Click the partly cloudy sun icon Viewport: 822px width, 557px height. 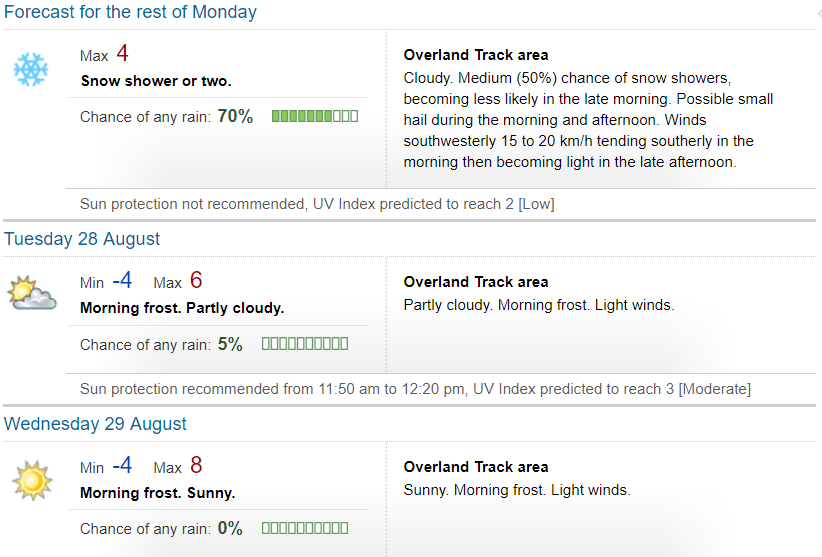tap(32, 293)
